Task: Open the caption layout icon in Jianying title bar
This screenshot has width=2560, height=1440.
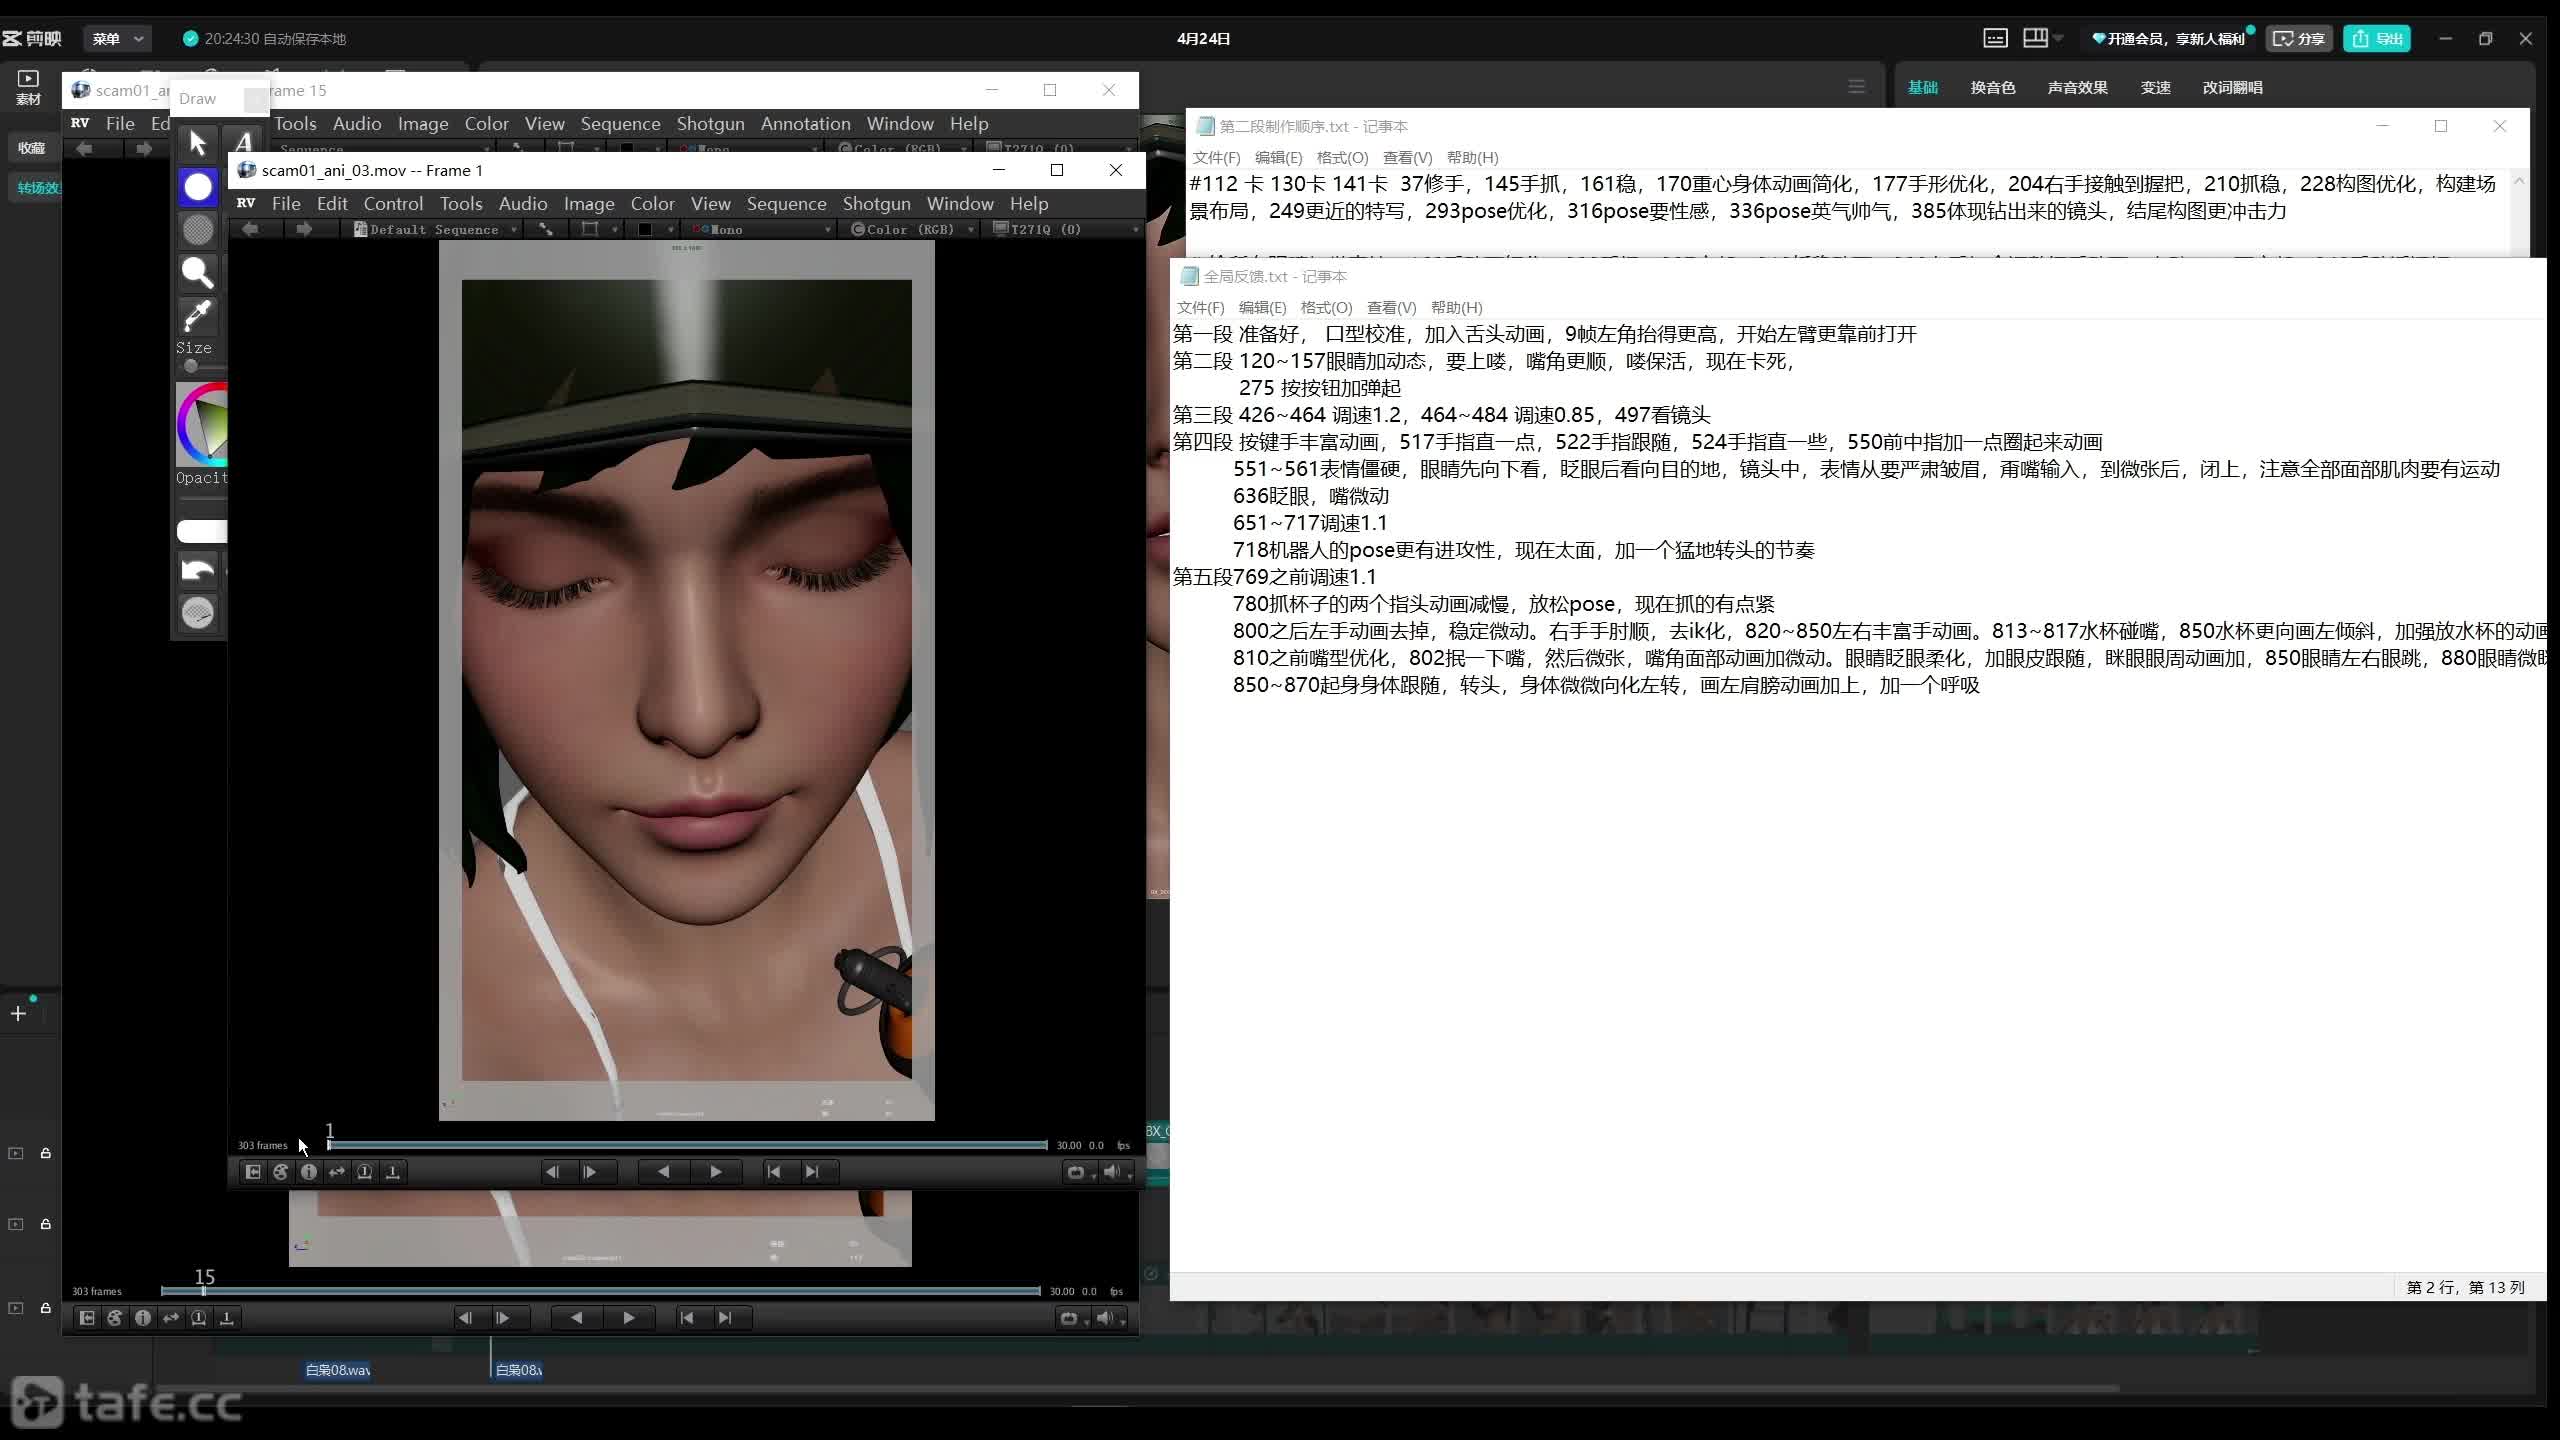Action: 1995,38
